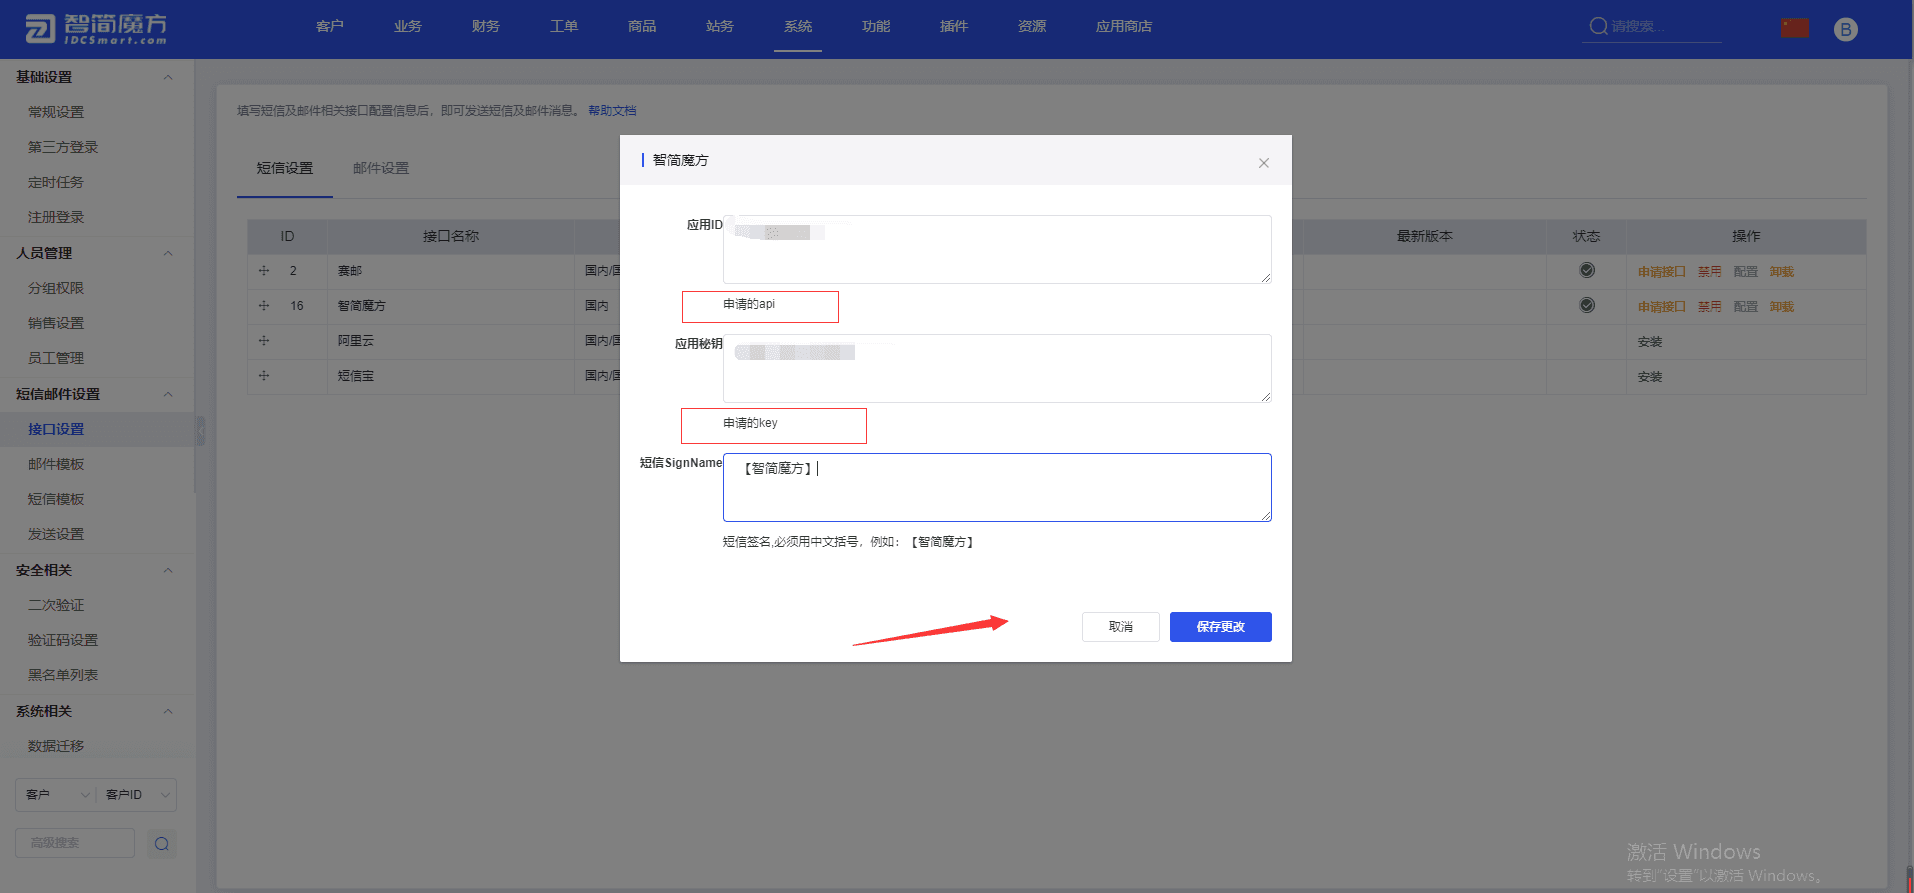Click the drag handle for row 短信宝
This screenshot has width=1914, height=893.
click(264, 376)
